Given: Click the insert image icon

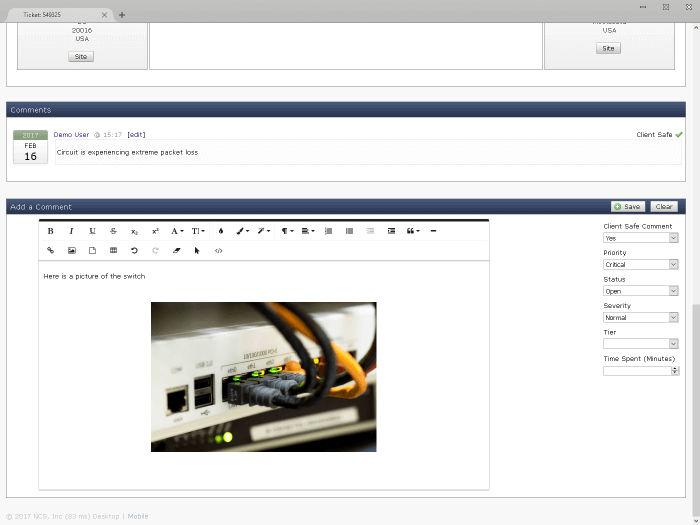Looking at the screenshot, I should [72, 251].
